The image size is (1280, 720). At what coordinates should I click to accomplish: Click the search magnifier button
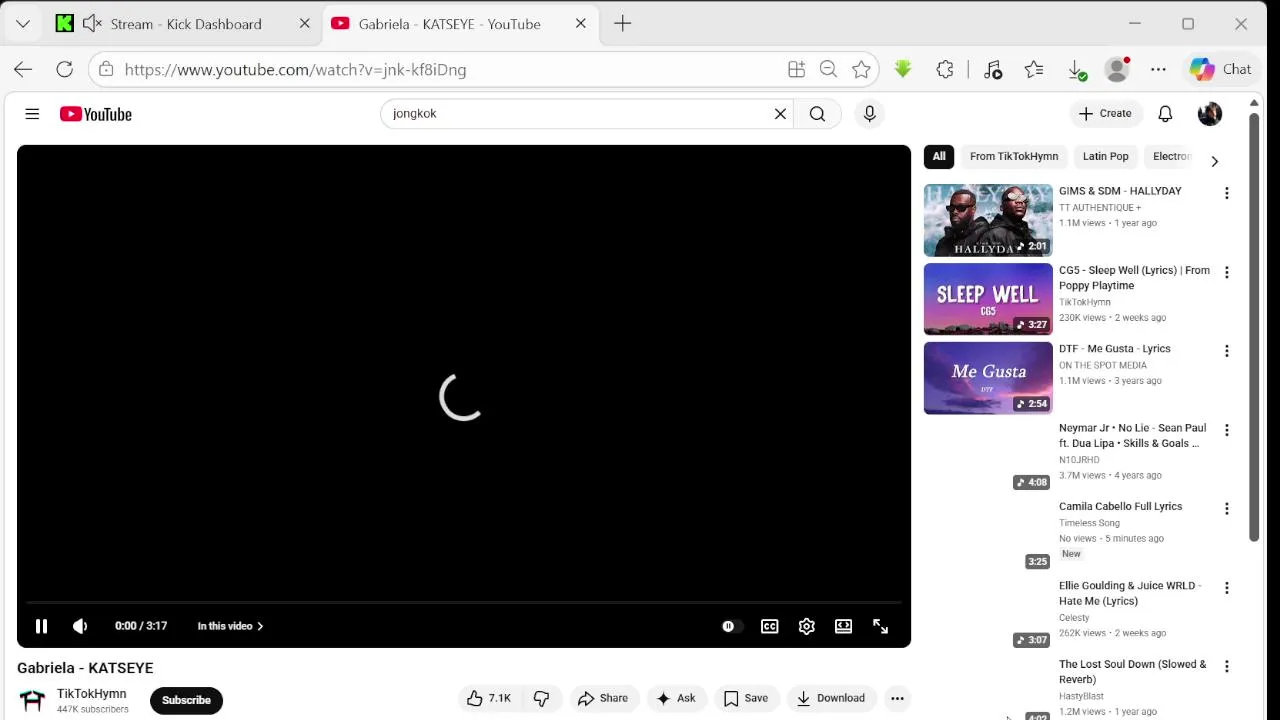817,114
